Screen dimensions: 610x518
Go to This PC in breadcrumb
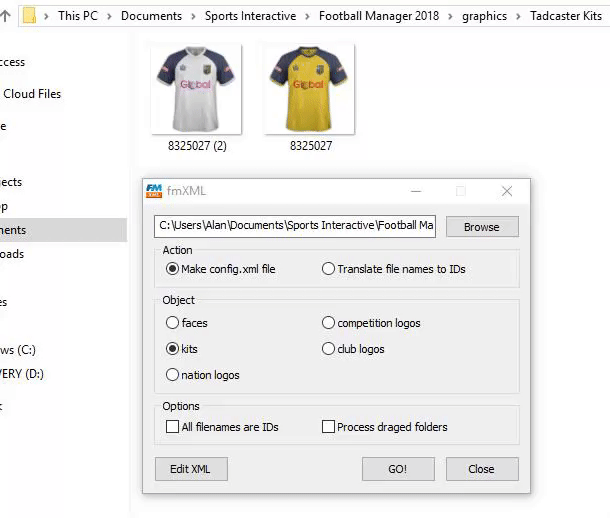click(x=78, y=16)
